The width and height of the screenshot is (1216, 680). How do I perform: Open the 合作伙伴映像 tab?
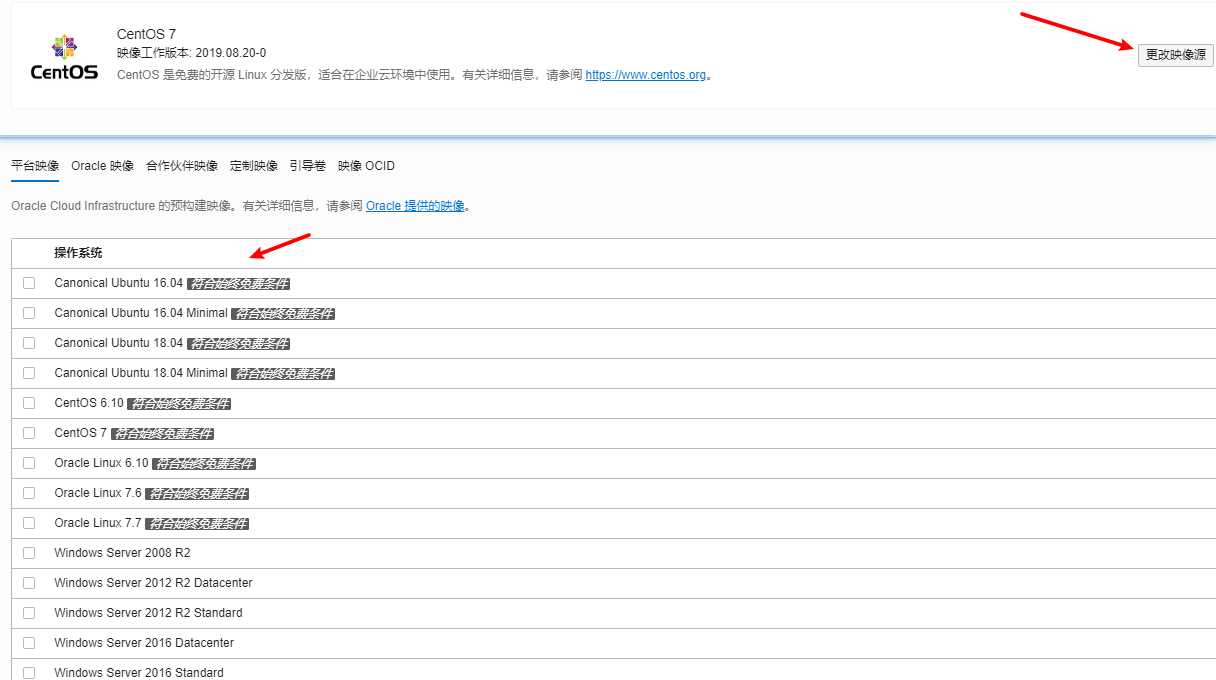(x=182, y=166)
